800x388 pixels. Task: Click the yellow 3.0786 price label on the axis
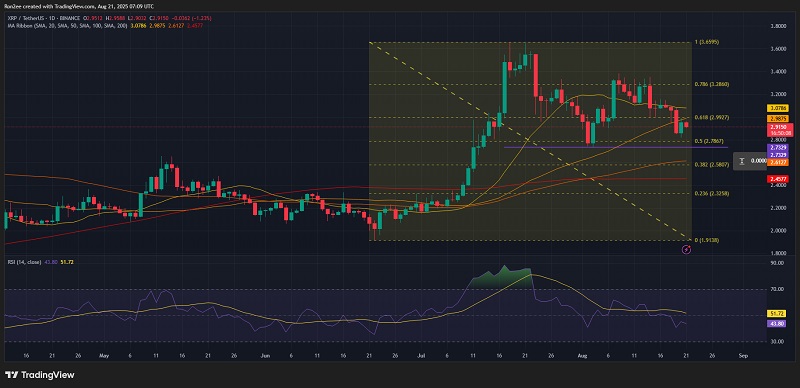[777, 108]
